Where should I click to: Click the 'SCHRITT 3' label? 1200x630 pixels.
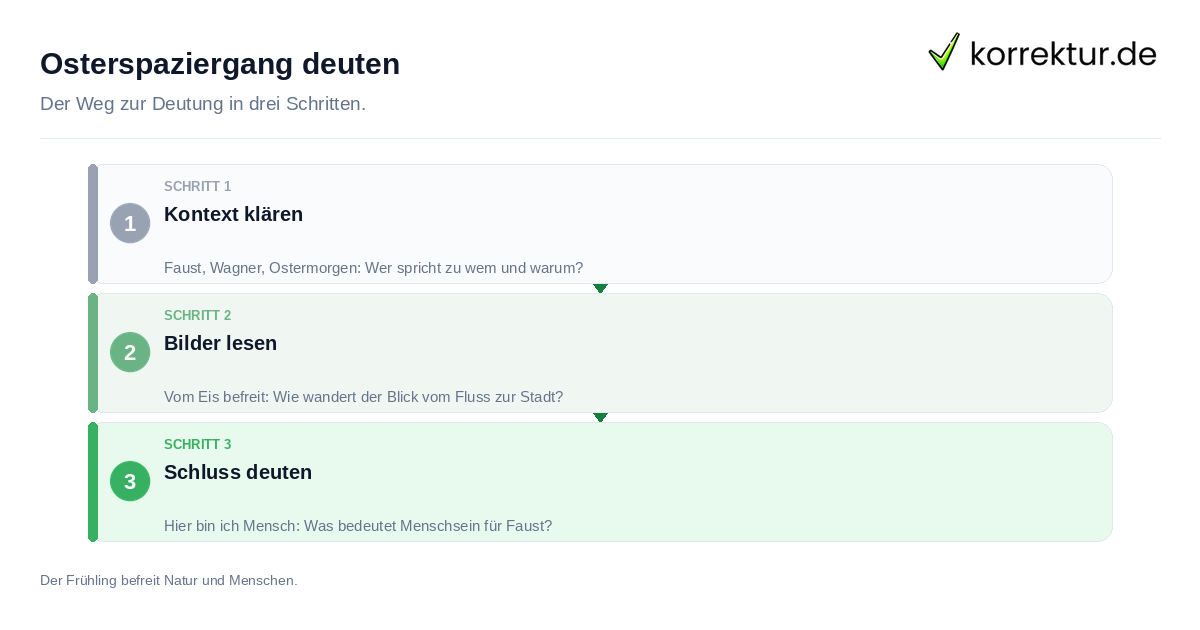click(197, 444)
